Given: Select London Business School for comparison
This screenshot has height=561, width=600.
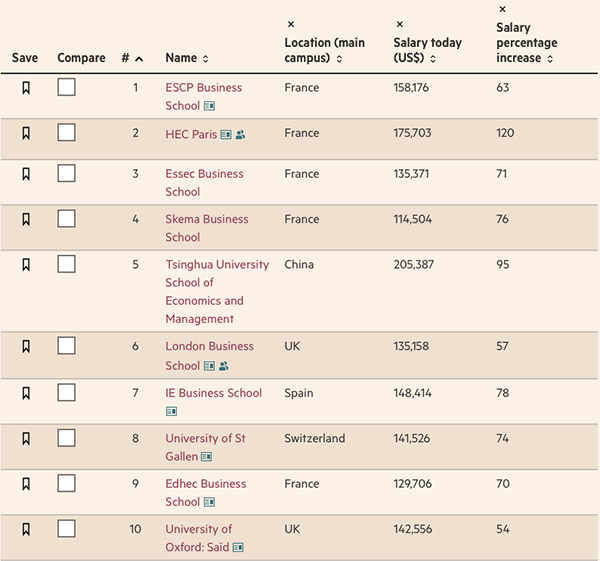Looking at the screenshot, I should (66, 346).
